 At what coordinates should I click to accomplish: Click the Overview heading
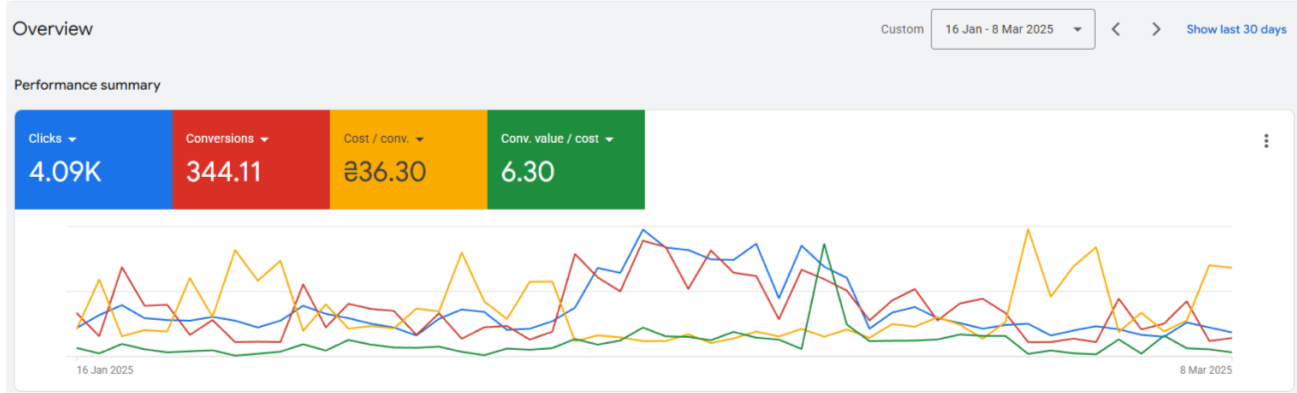coord(53,29)
